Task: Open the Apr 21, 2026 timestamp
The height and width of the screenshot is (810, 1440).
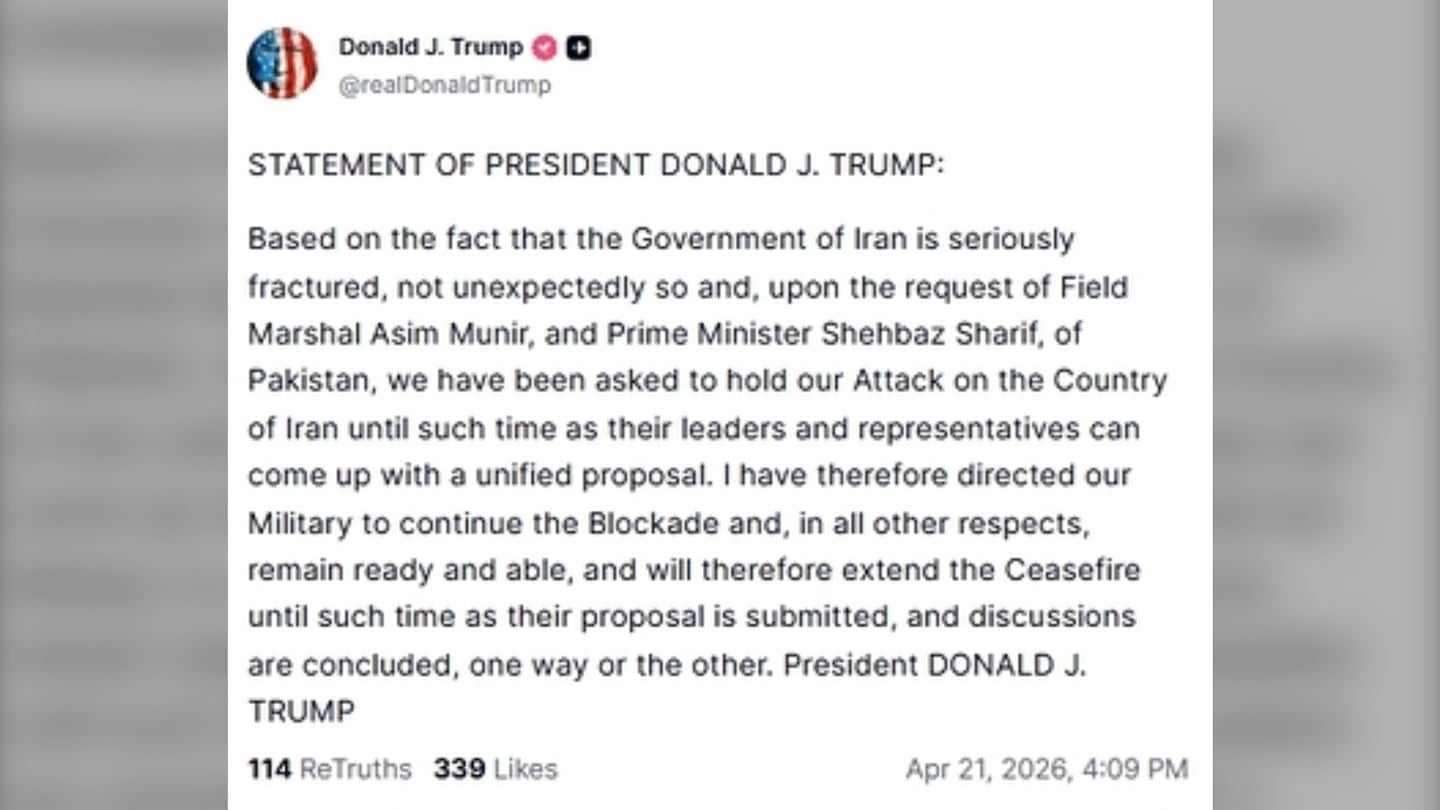Action: 1046,769
